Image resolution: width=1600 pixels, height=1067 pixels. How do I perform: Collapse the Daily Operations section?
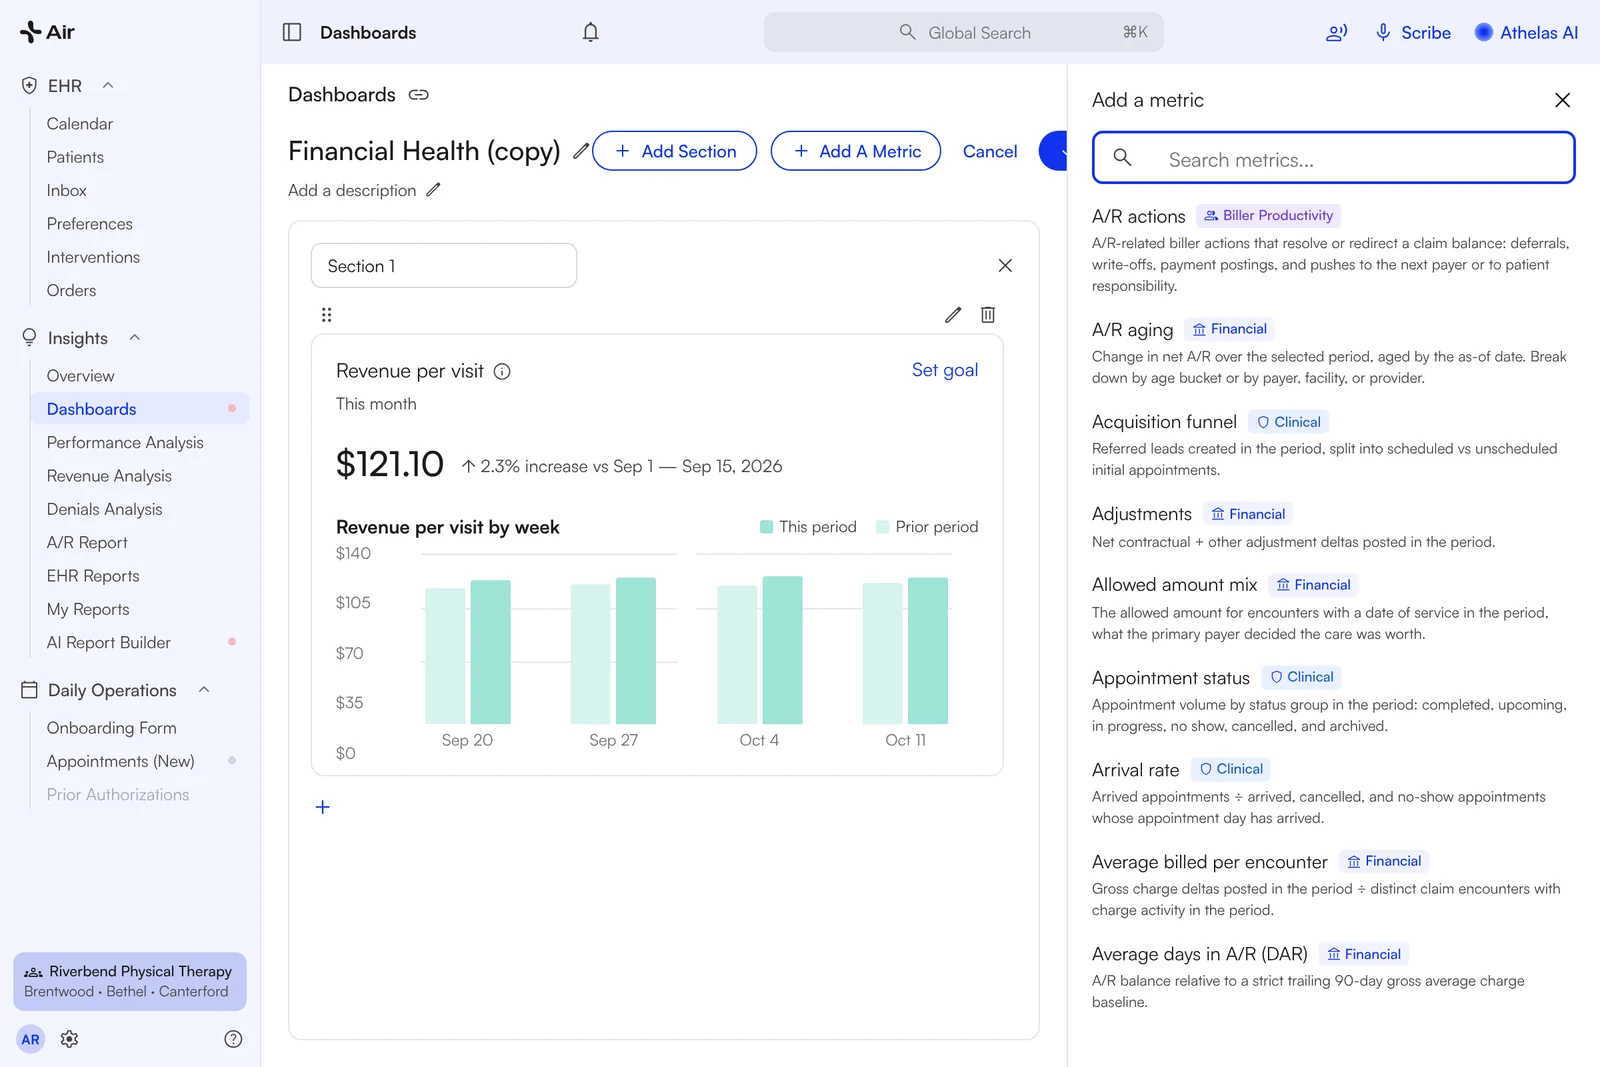204,690
